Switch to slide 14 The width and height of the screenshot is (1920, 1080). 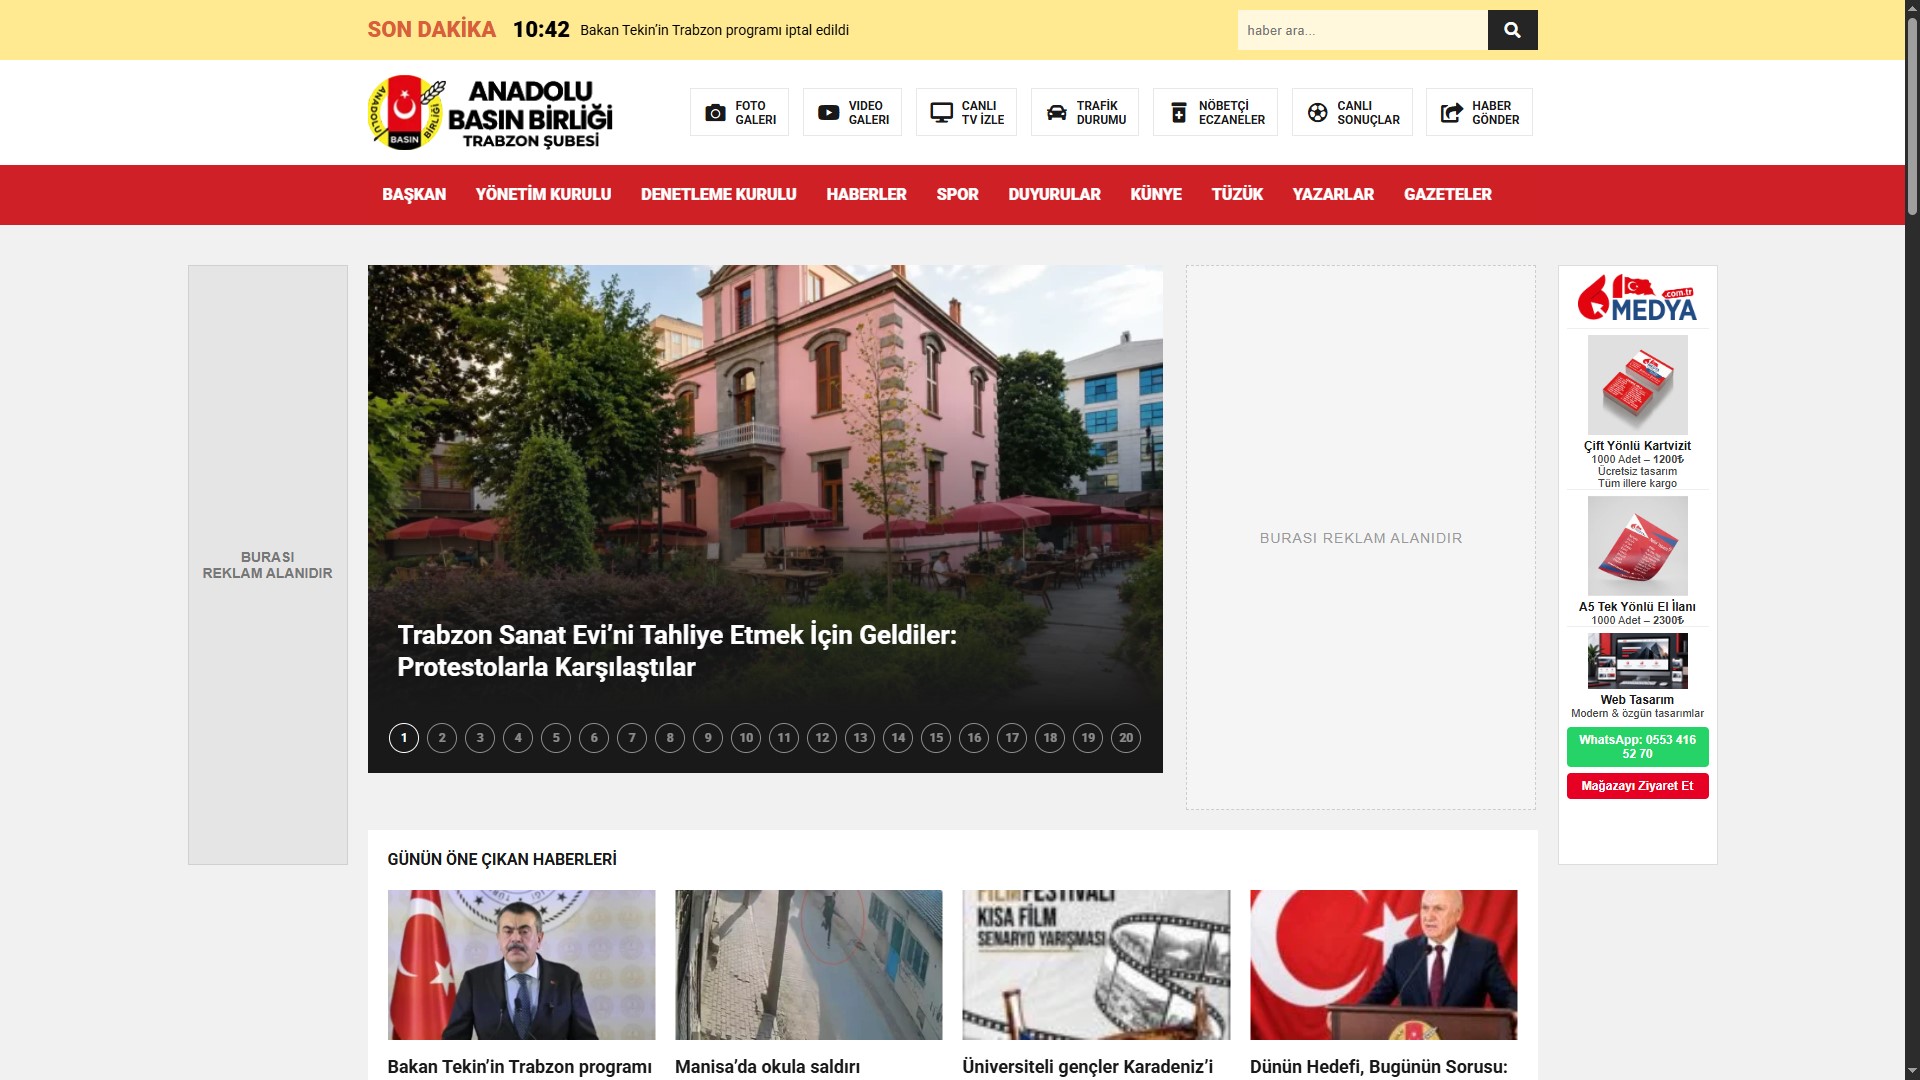[x=898, y=738]
